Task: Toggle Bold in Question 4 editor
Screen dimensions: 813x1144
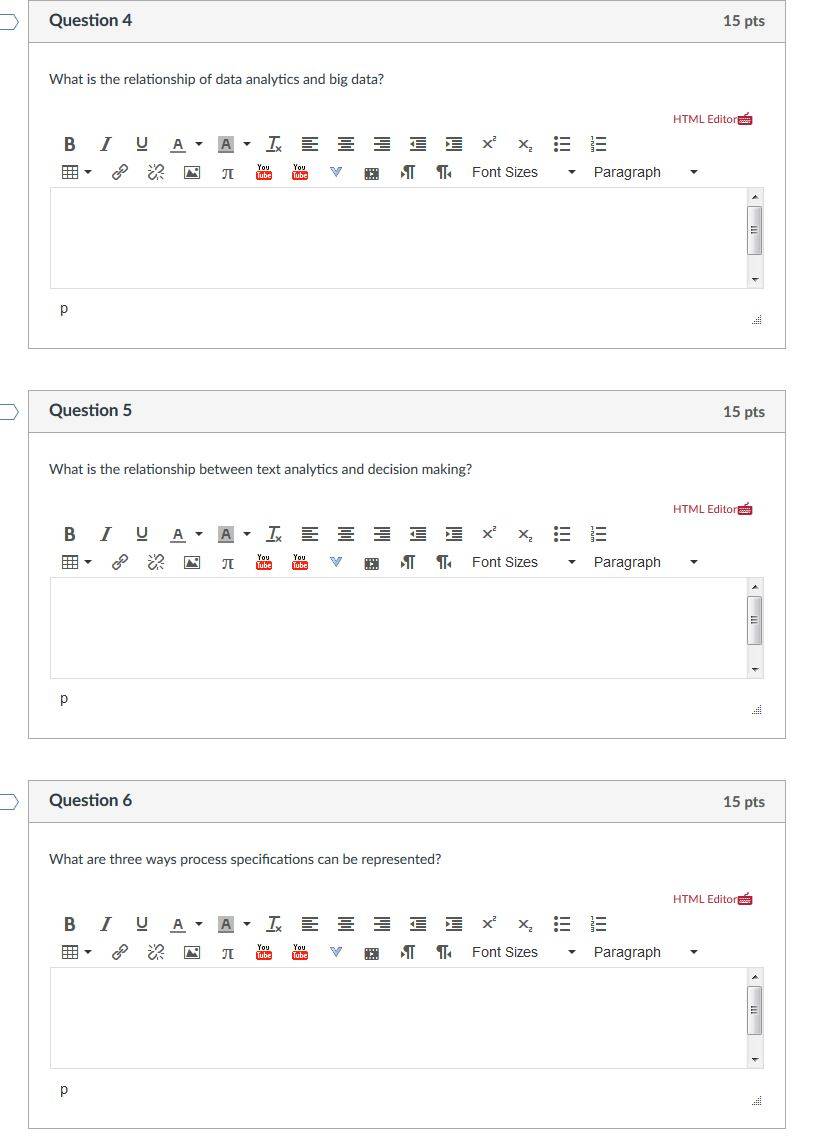Action: (x=69, y=144)
